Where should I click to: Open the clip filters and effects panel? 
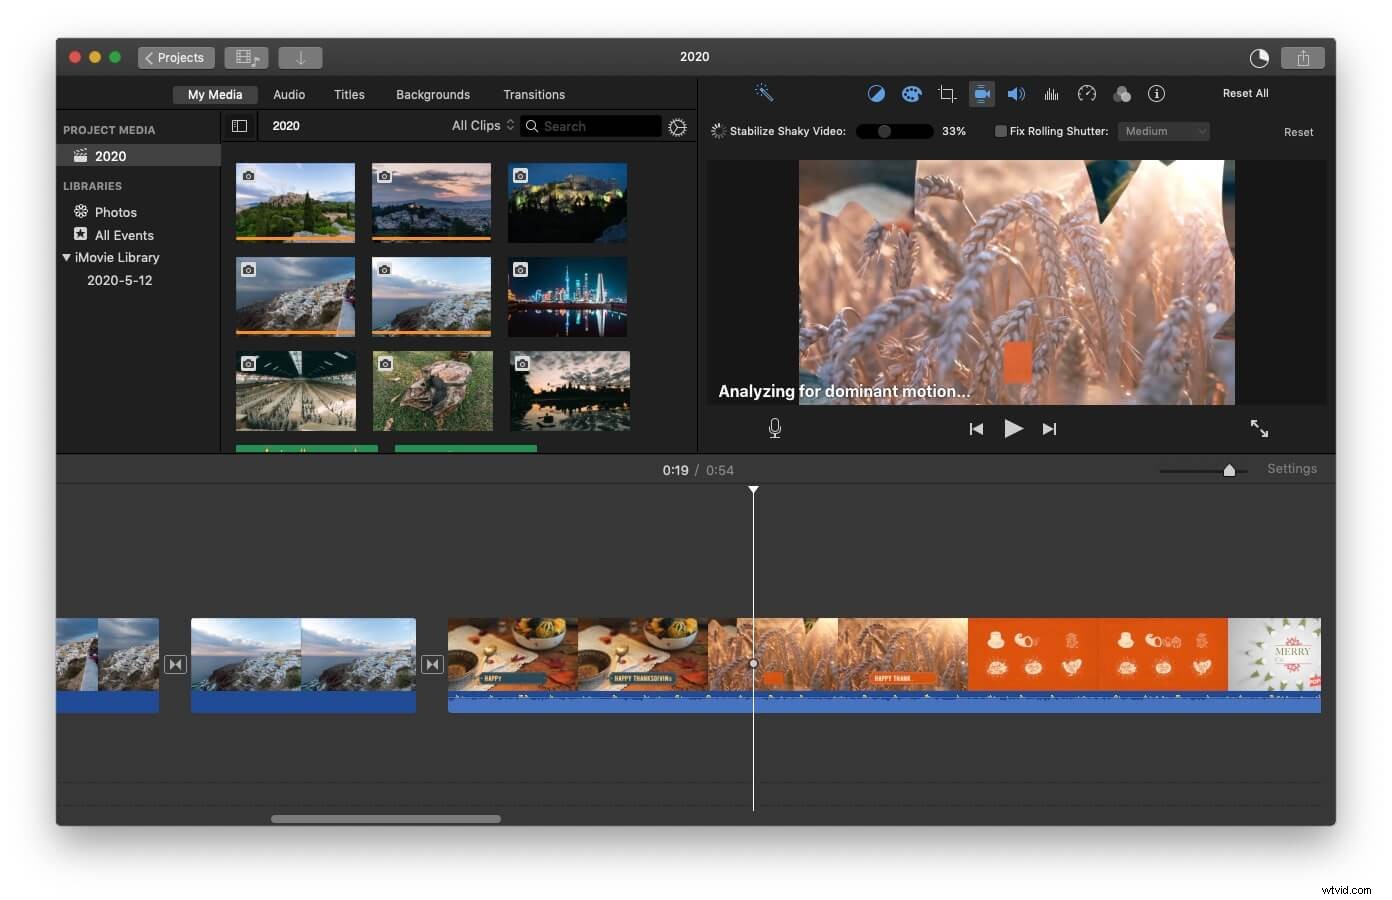1122,93
